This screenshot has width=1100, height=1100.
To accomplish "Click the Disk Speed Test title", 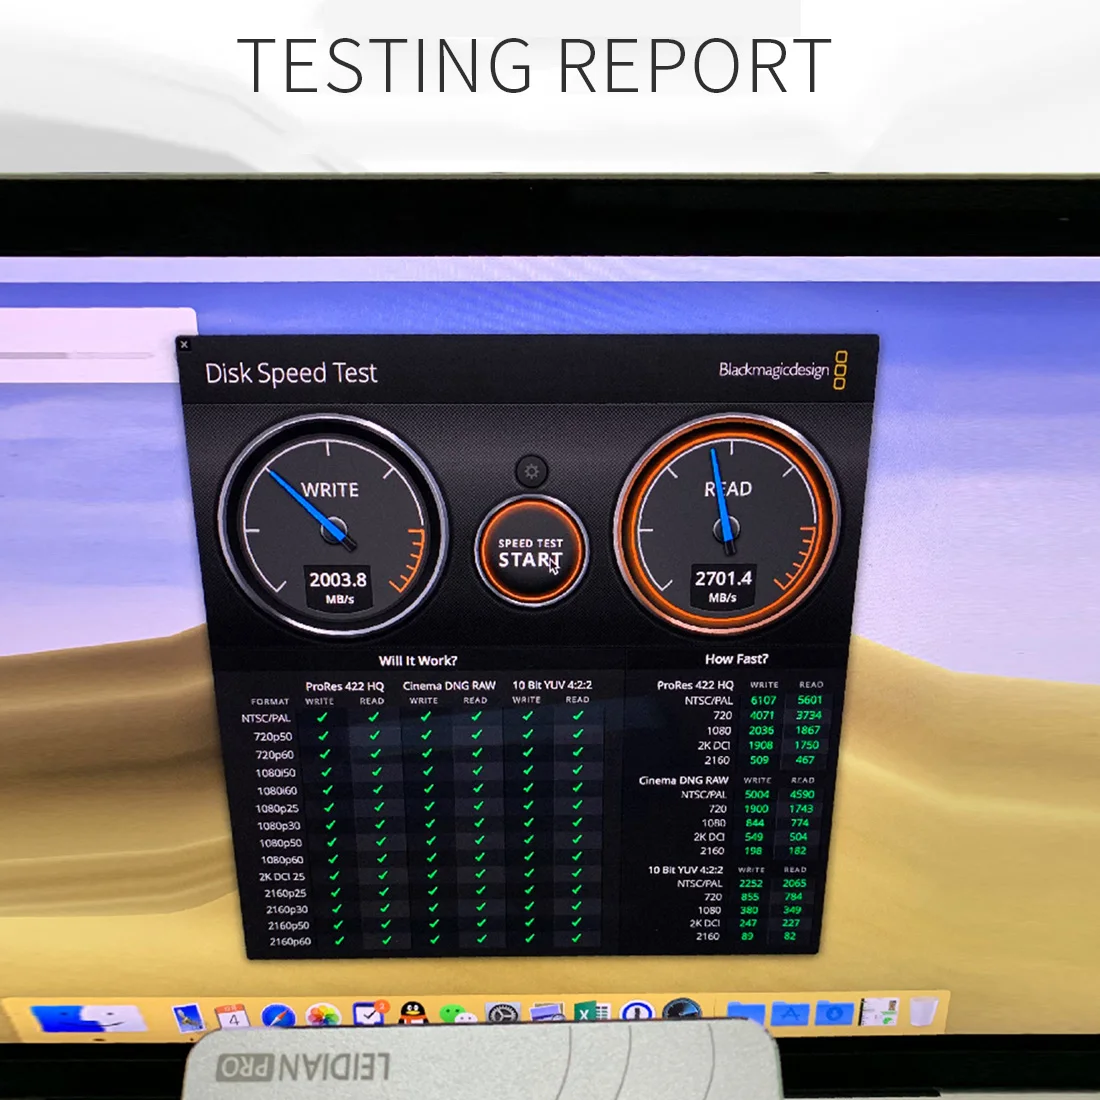I will click(x=291, y=373).
